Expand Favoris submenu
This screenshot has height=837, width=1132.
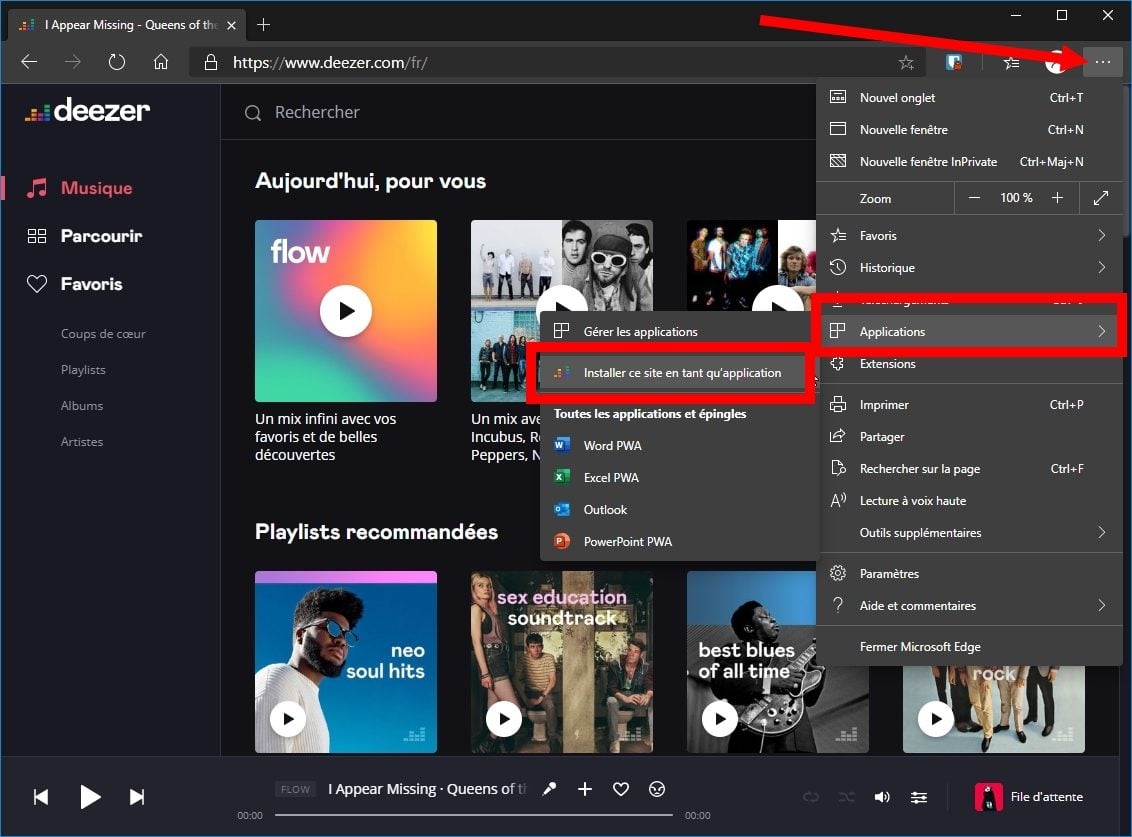[x=969, y=235]
